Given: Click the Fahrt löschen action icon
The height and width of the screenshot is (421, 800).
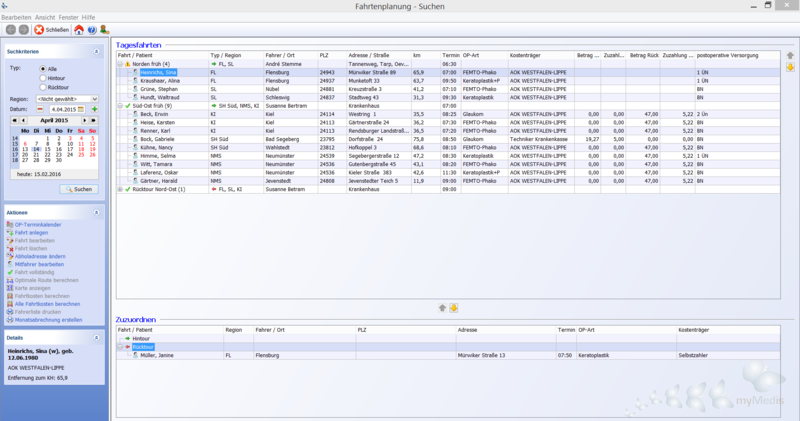Looking at the screenshot, I should (10, 249).
